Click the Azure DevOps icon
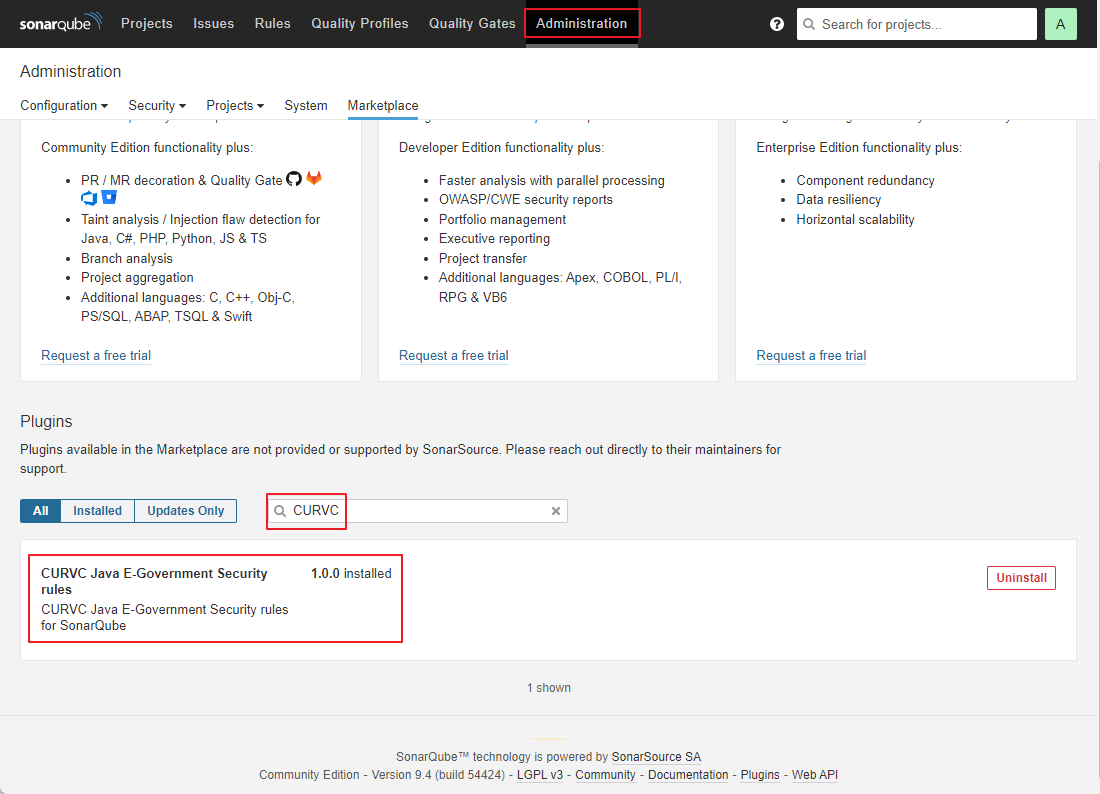Screen dimensions: 1100x794 point(89,198)
